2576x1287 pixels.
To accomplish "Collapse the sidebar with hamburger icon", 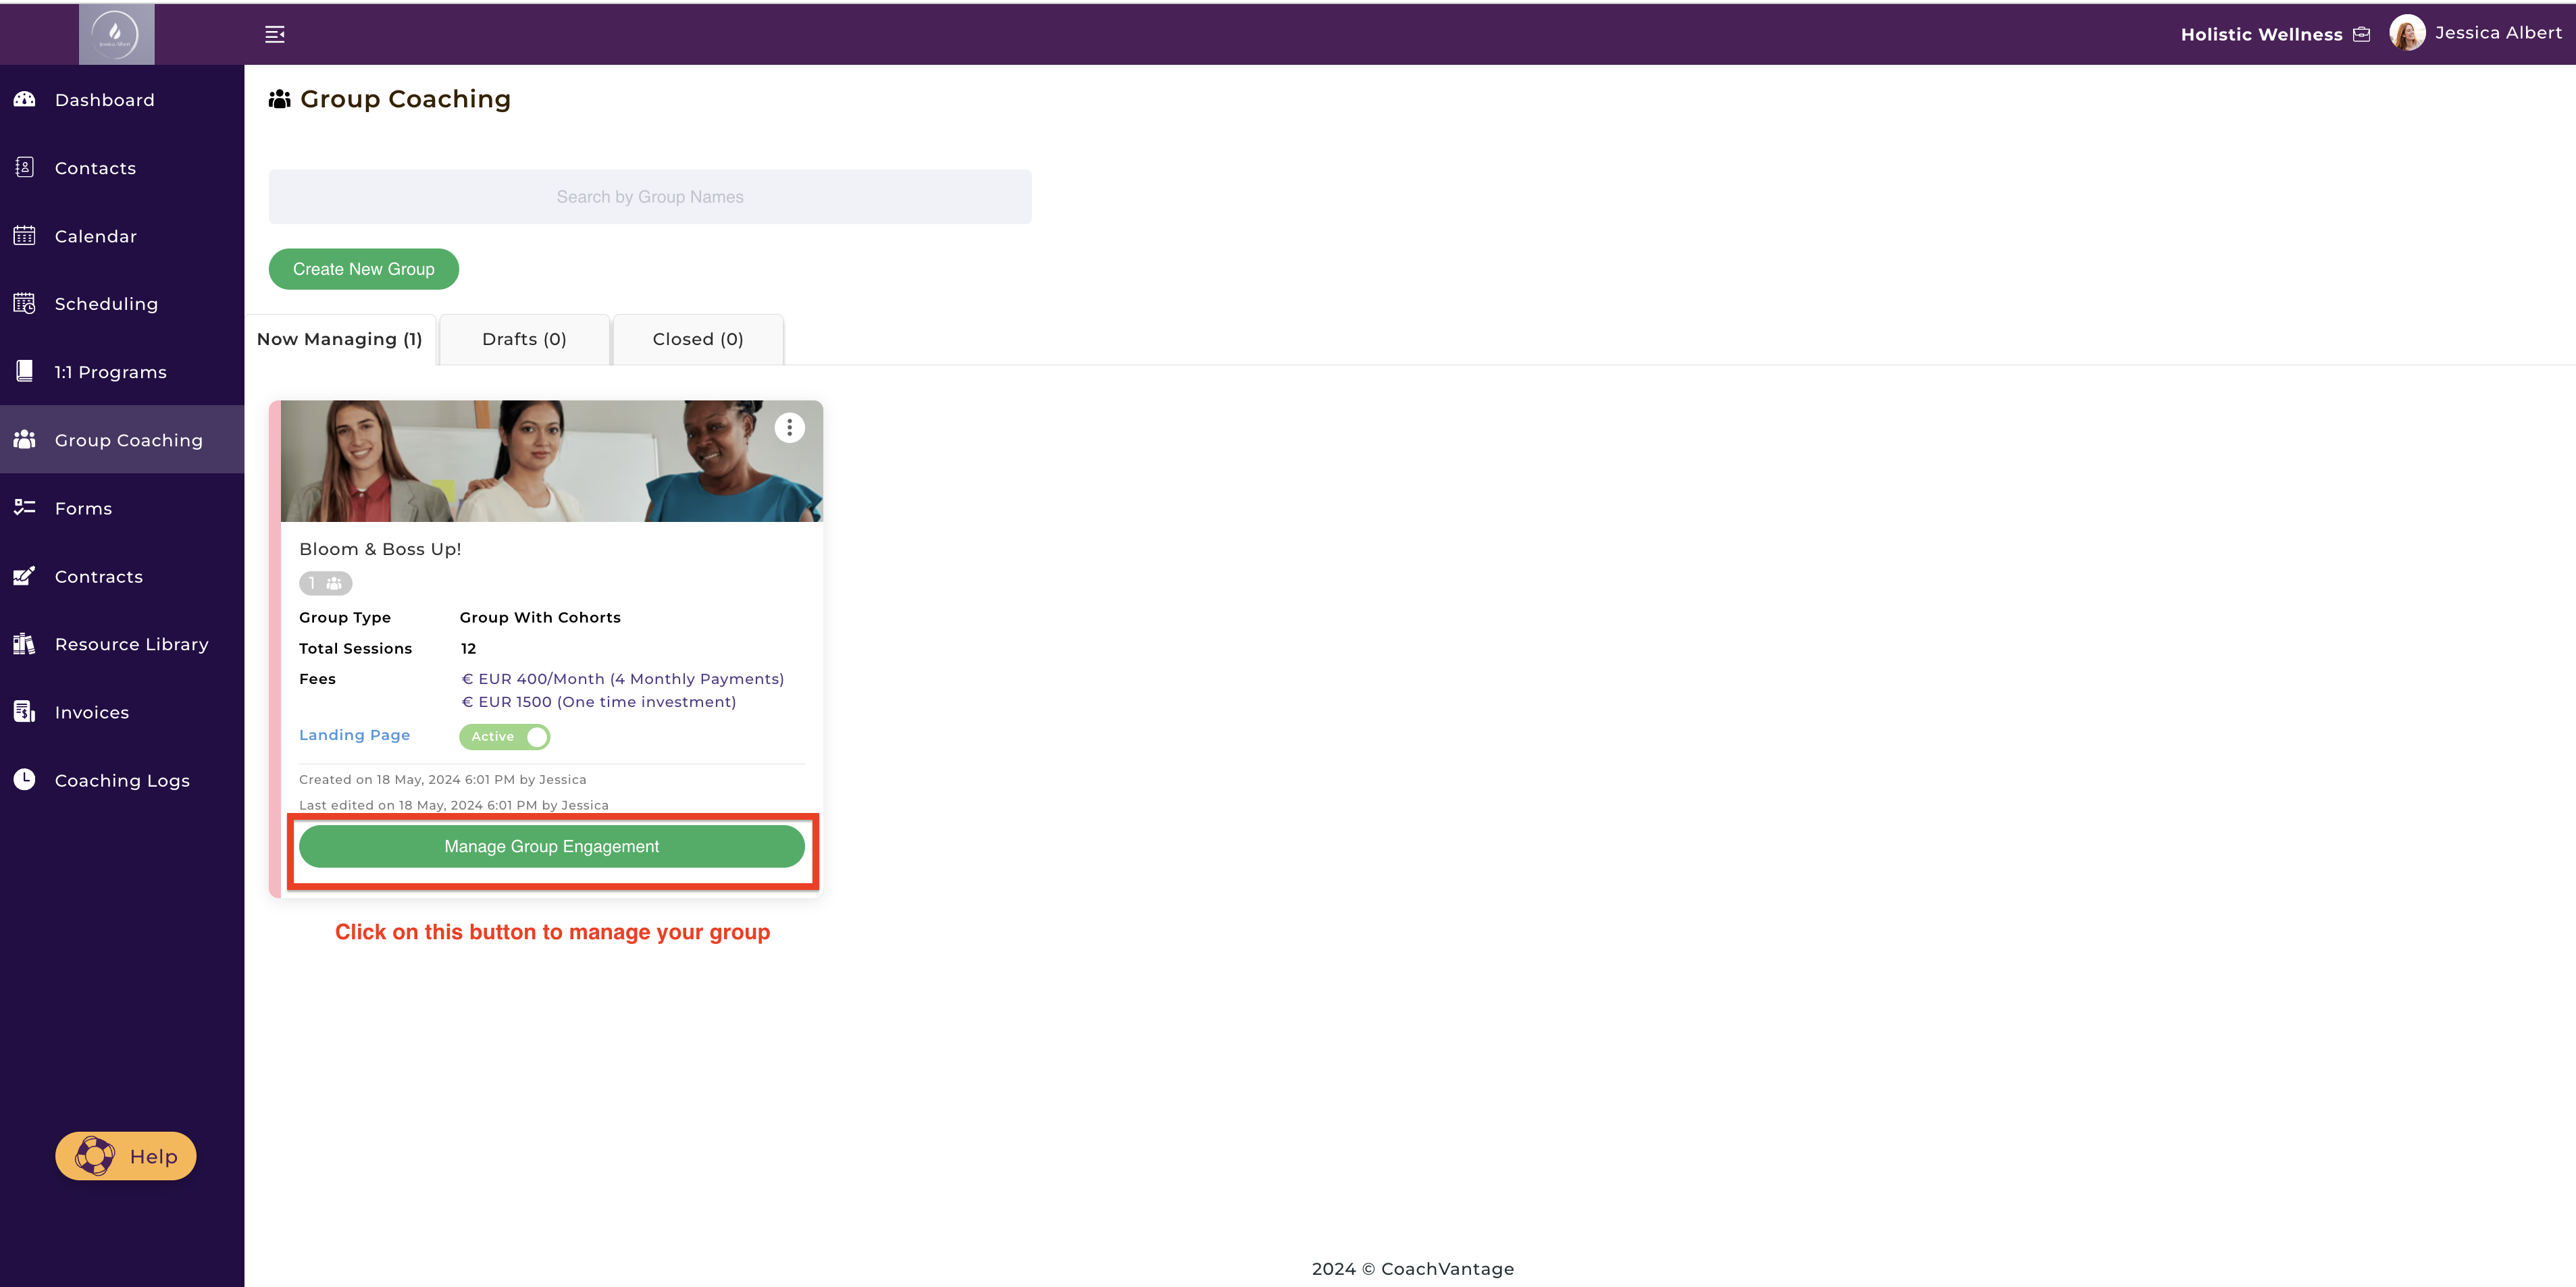I will point(275,35).
